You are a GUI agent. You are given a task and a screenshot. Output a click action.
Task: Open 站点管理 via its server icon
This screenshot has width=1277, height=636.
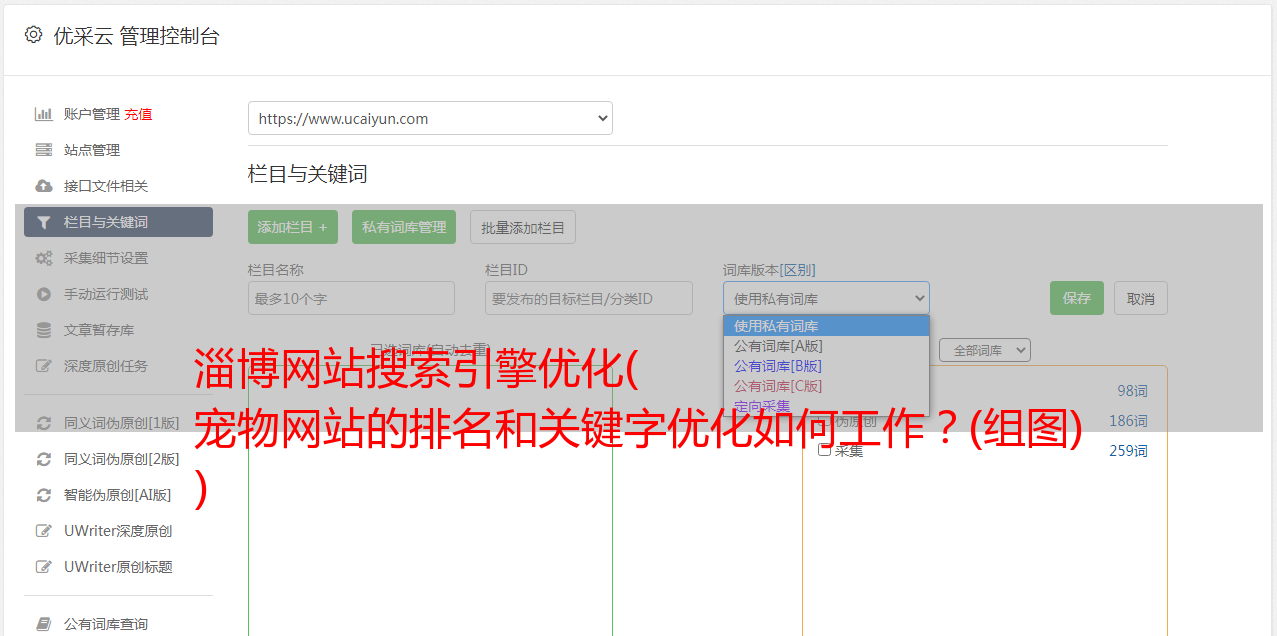click(43, 150)
